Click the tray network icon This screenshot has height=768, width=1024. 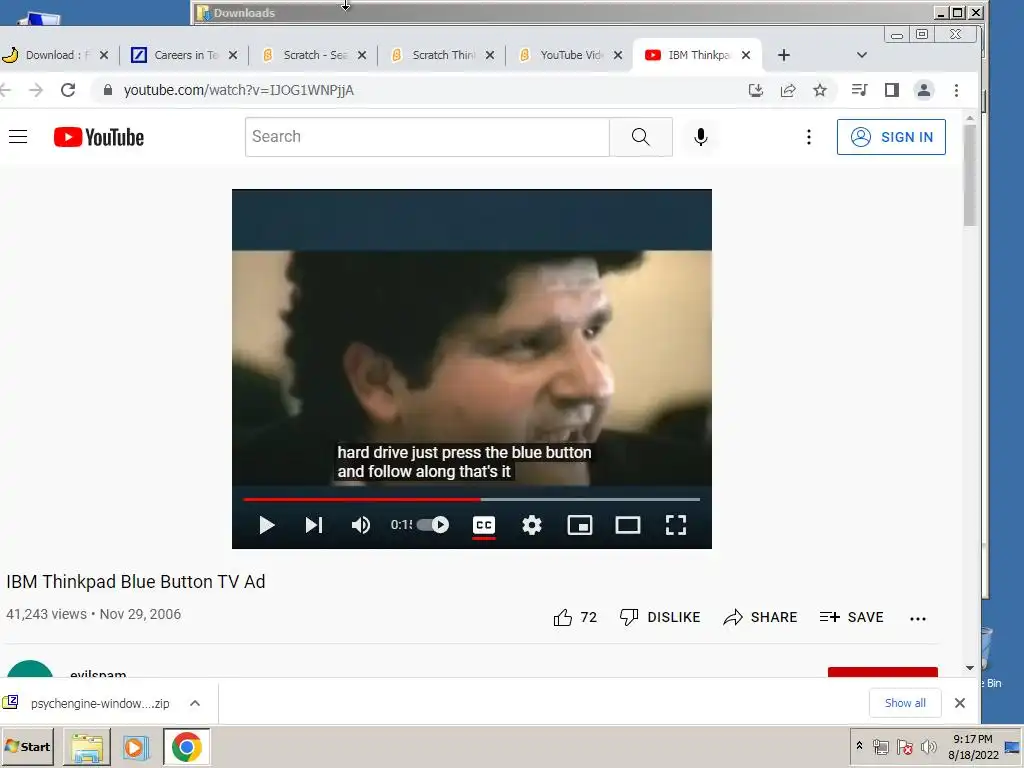(880, 746)
